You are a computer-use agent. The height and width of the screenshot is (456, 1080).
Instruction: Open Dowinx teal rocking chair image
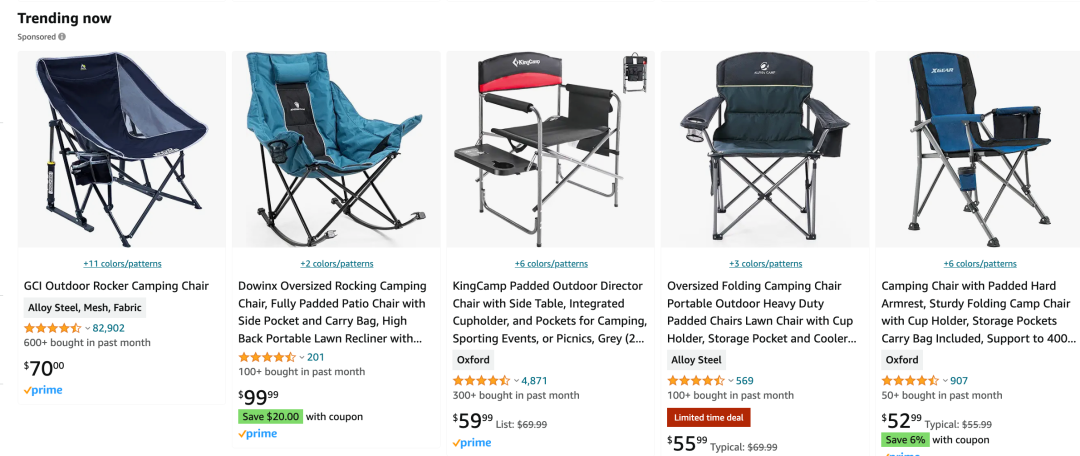pos(336,150)
